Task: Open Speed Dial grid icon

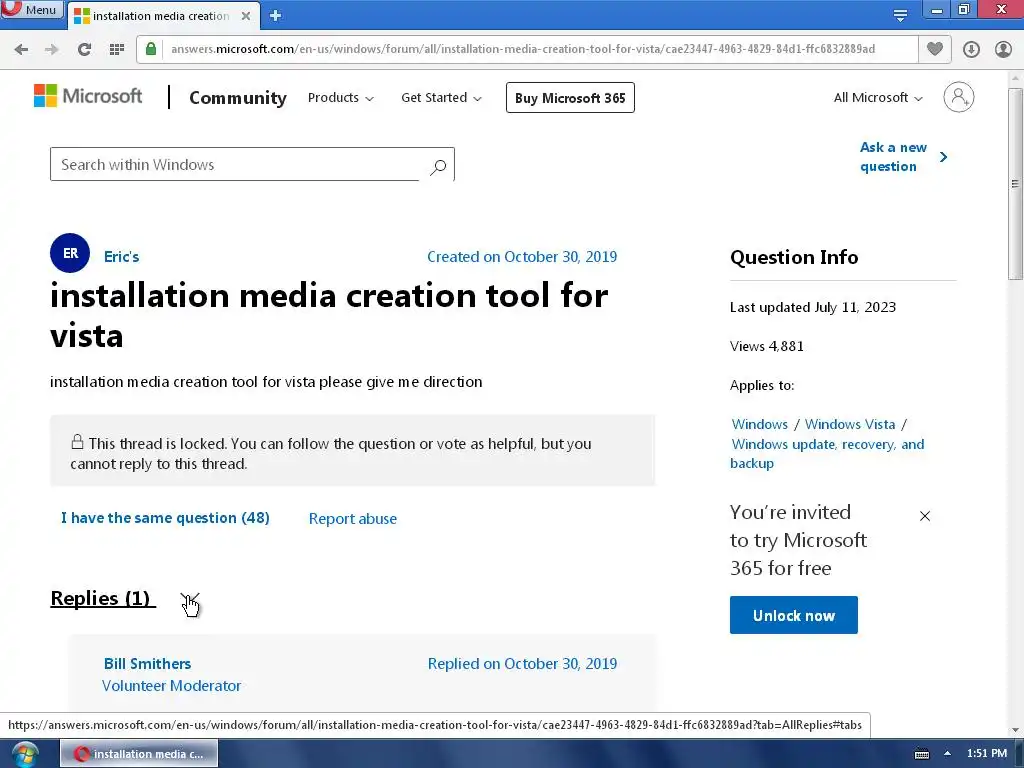Action: click(x=117, y=49)
